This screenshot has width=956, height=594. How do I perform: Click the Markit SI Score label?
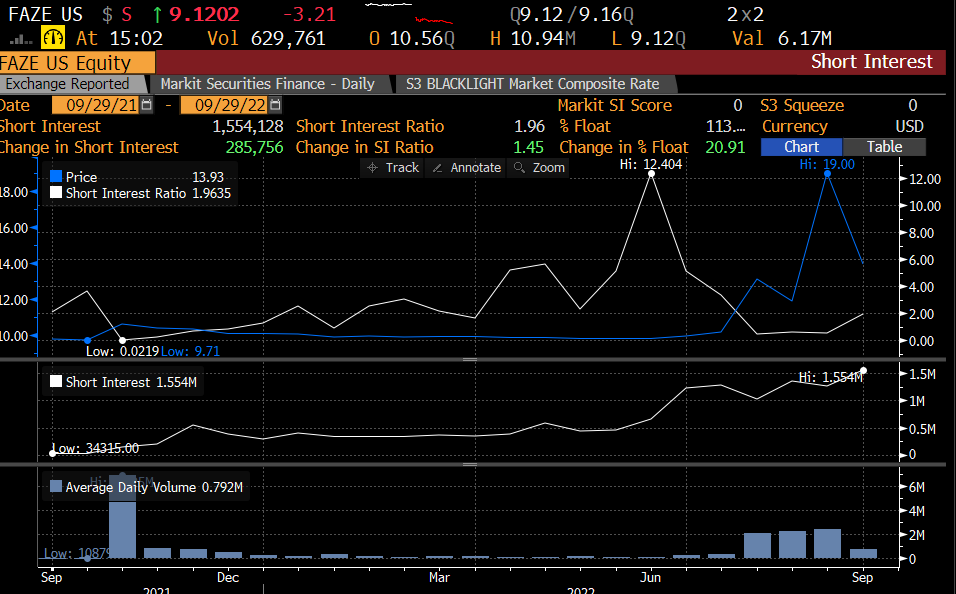615,105
